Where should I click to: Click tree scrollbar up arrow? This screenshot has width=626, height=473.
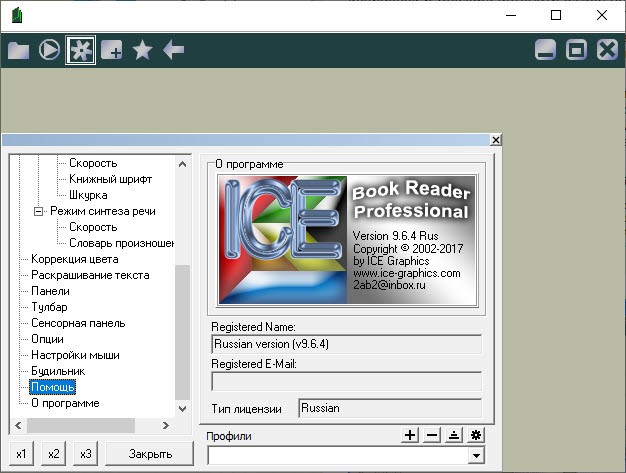click(182, 164)
